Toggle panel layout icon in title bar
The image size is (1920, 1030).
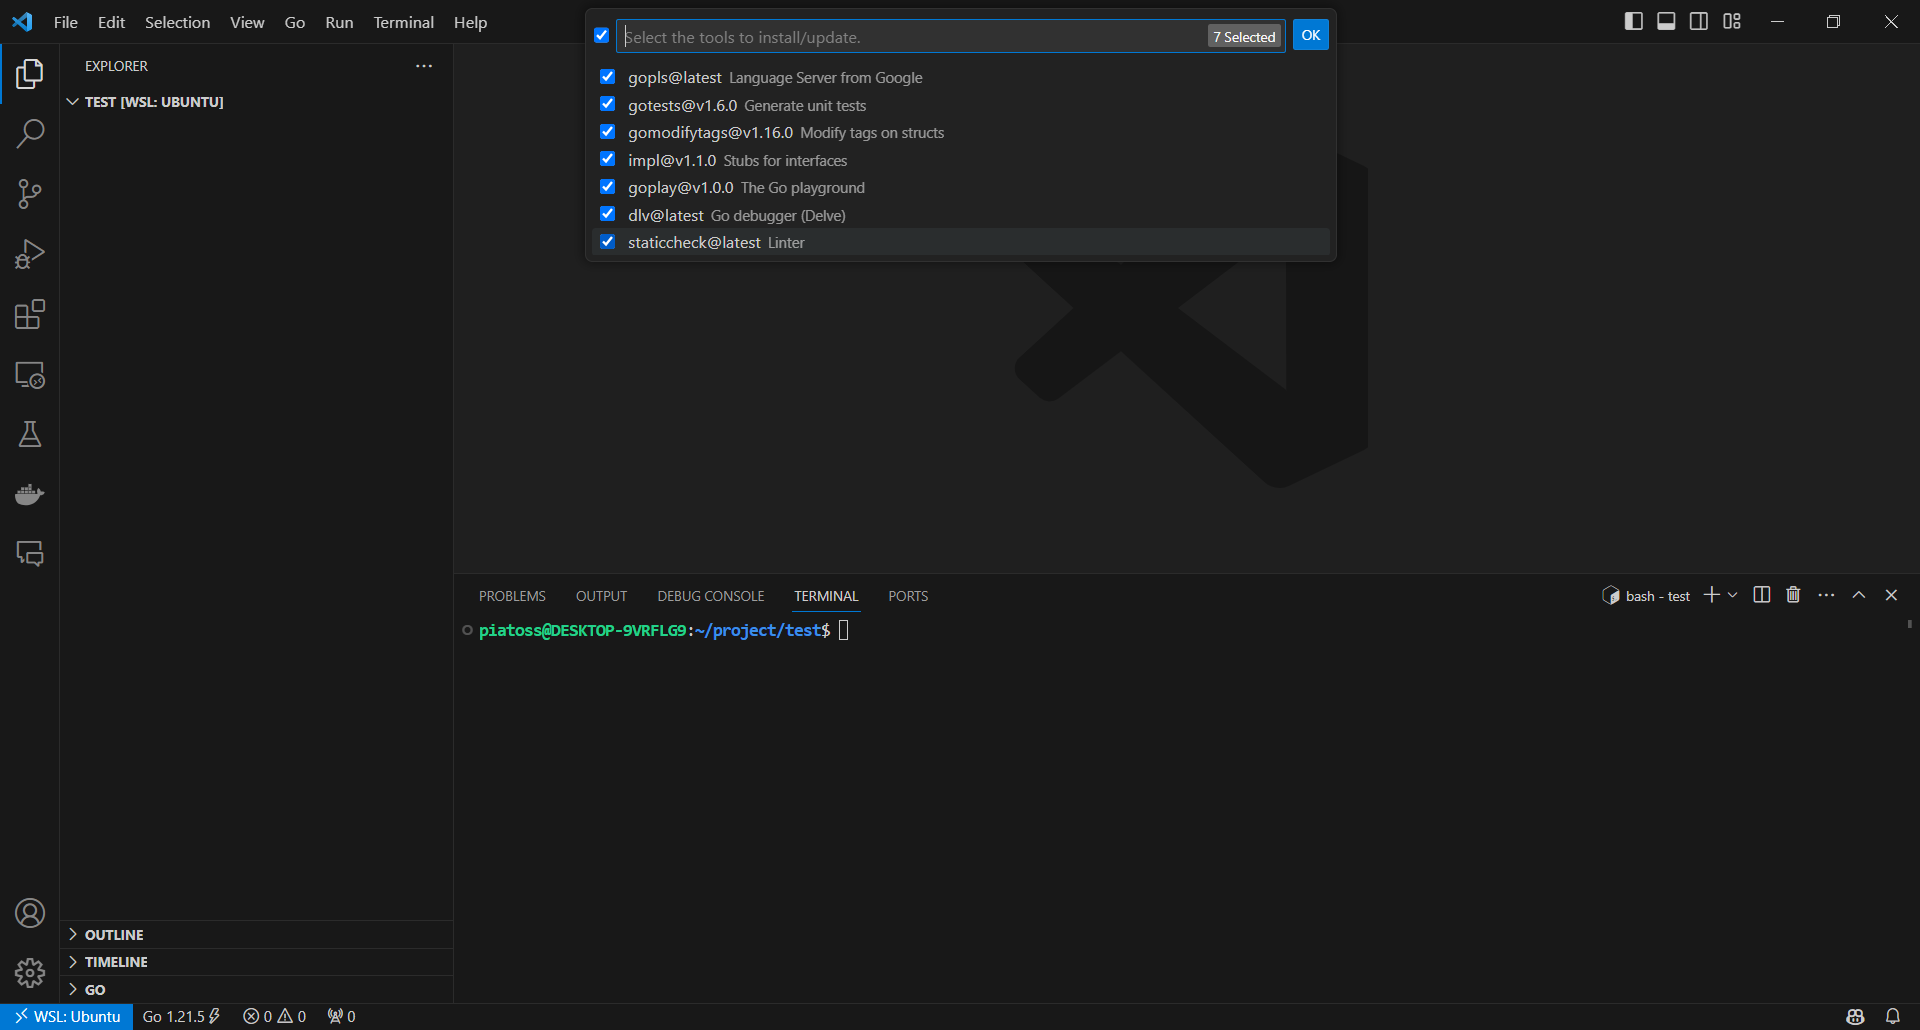[x=1666, y=21]
